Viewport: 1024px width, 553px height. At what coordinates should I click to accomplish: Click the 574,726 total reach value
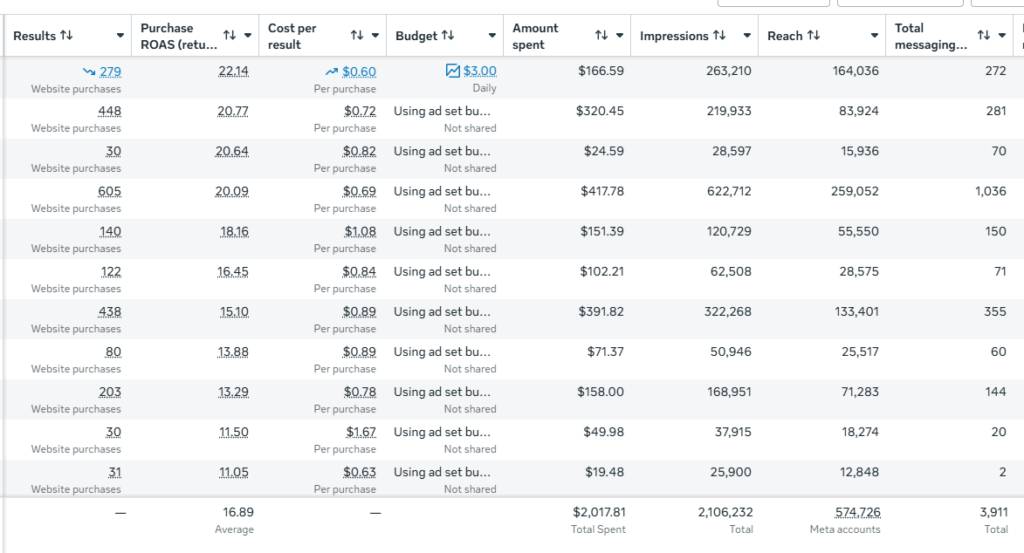click(x=857, y=513)
